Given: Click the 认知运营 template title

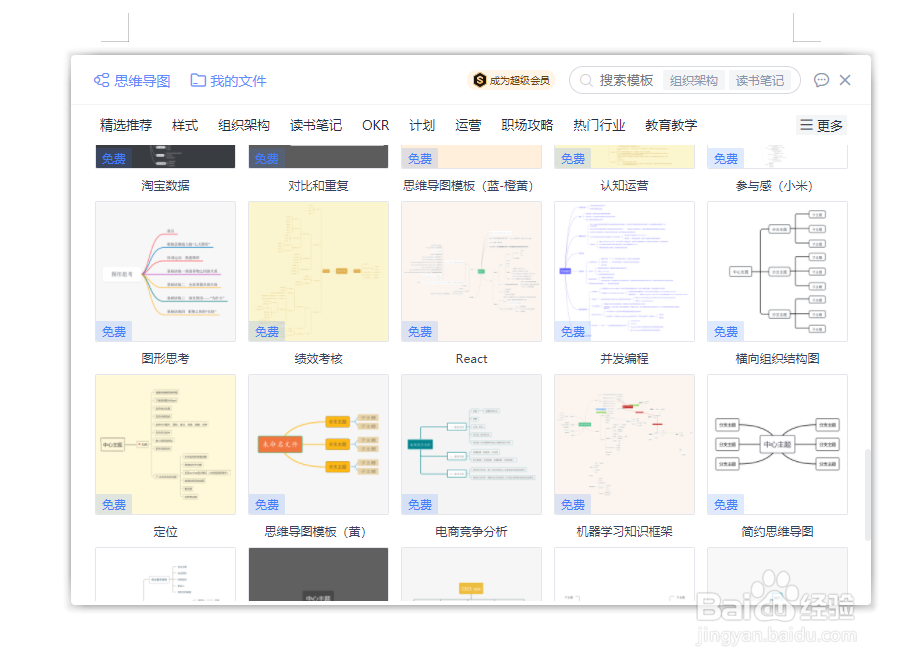Looking at the screenshot, I should [x=624, y=185].
